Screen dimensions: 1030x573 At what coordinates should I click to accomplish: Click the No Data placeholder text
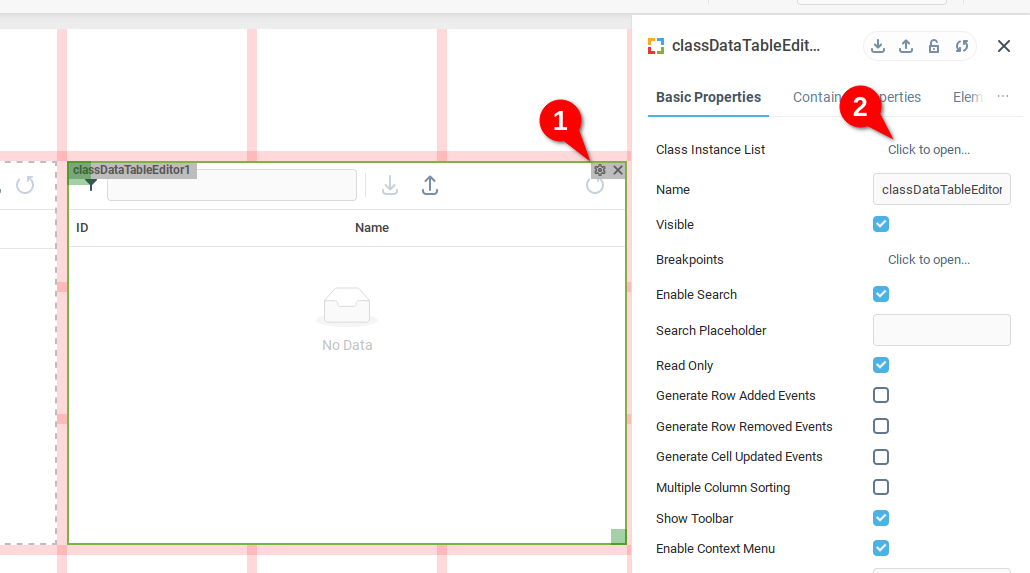tap(347, 345)
